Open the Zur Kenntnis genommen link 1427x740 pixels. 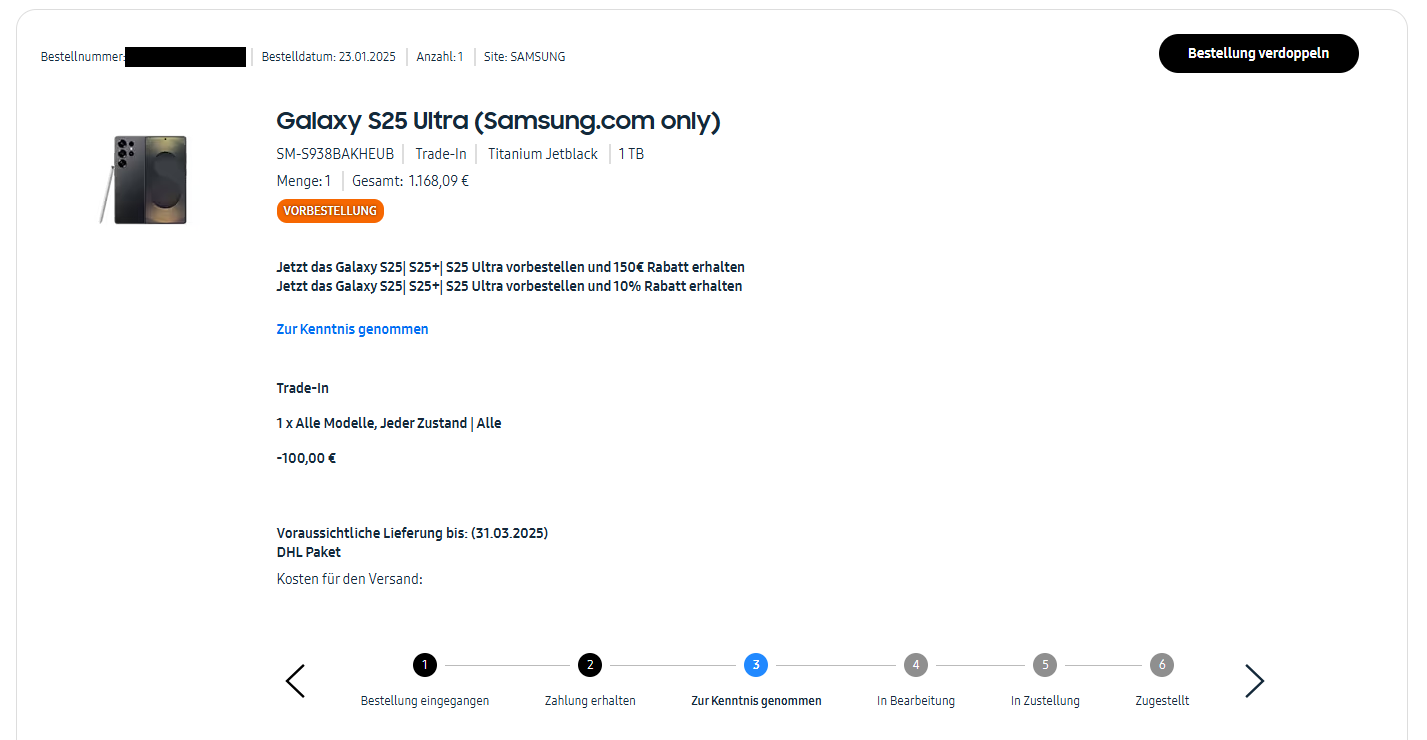(x=352, y=329)
